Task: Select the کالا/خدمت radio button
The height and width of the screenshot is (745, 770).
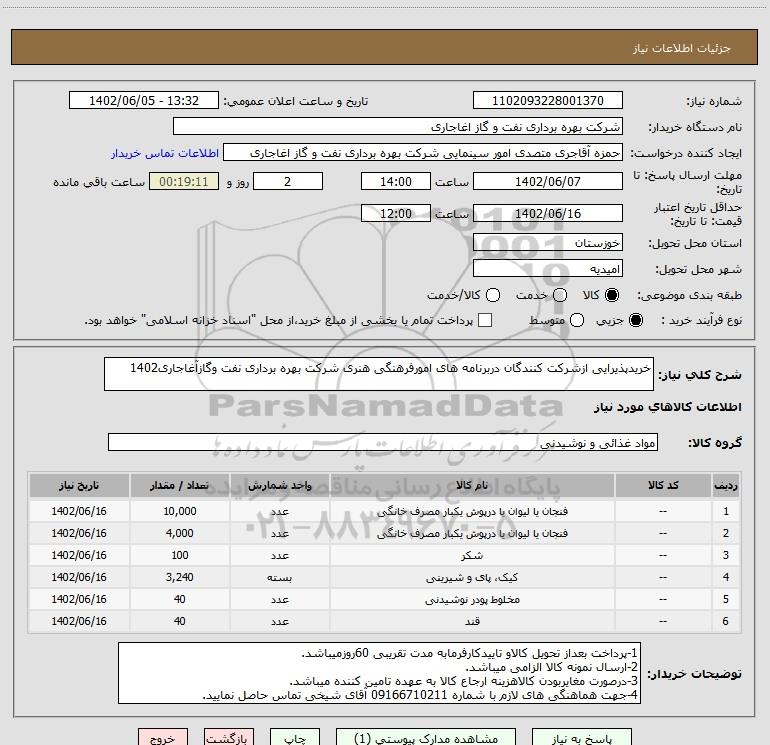Action: pos(493,295)
